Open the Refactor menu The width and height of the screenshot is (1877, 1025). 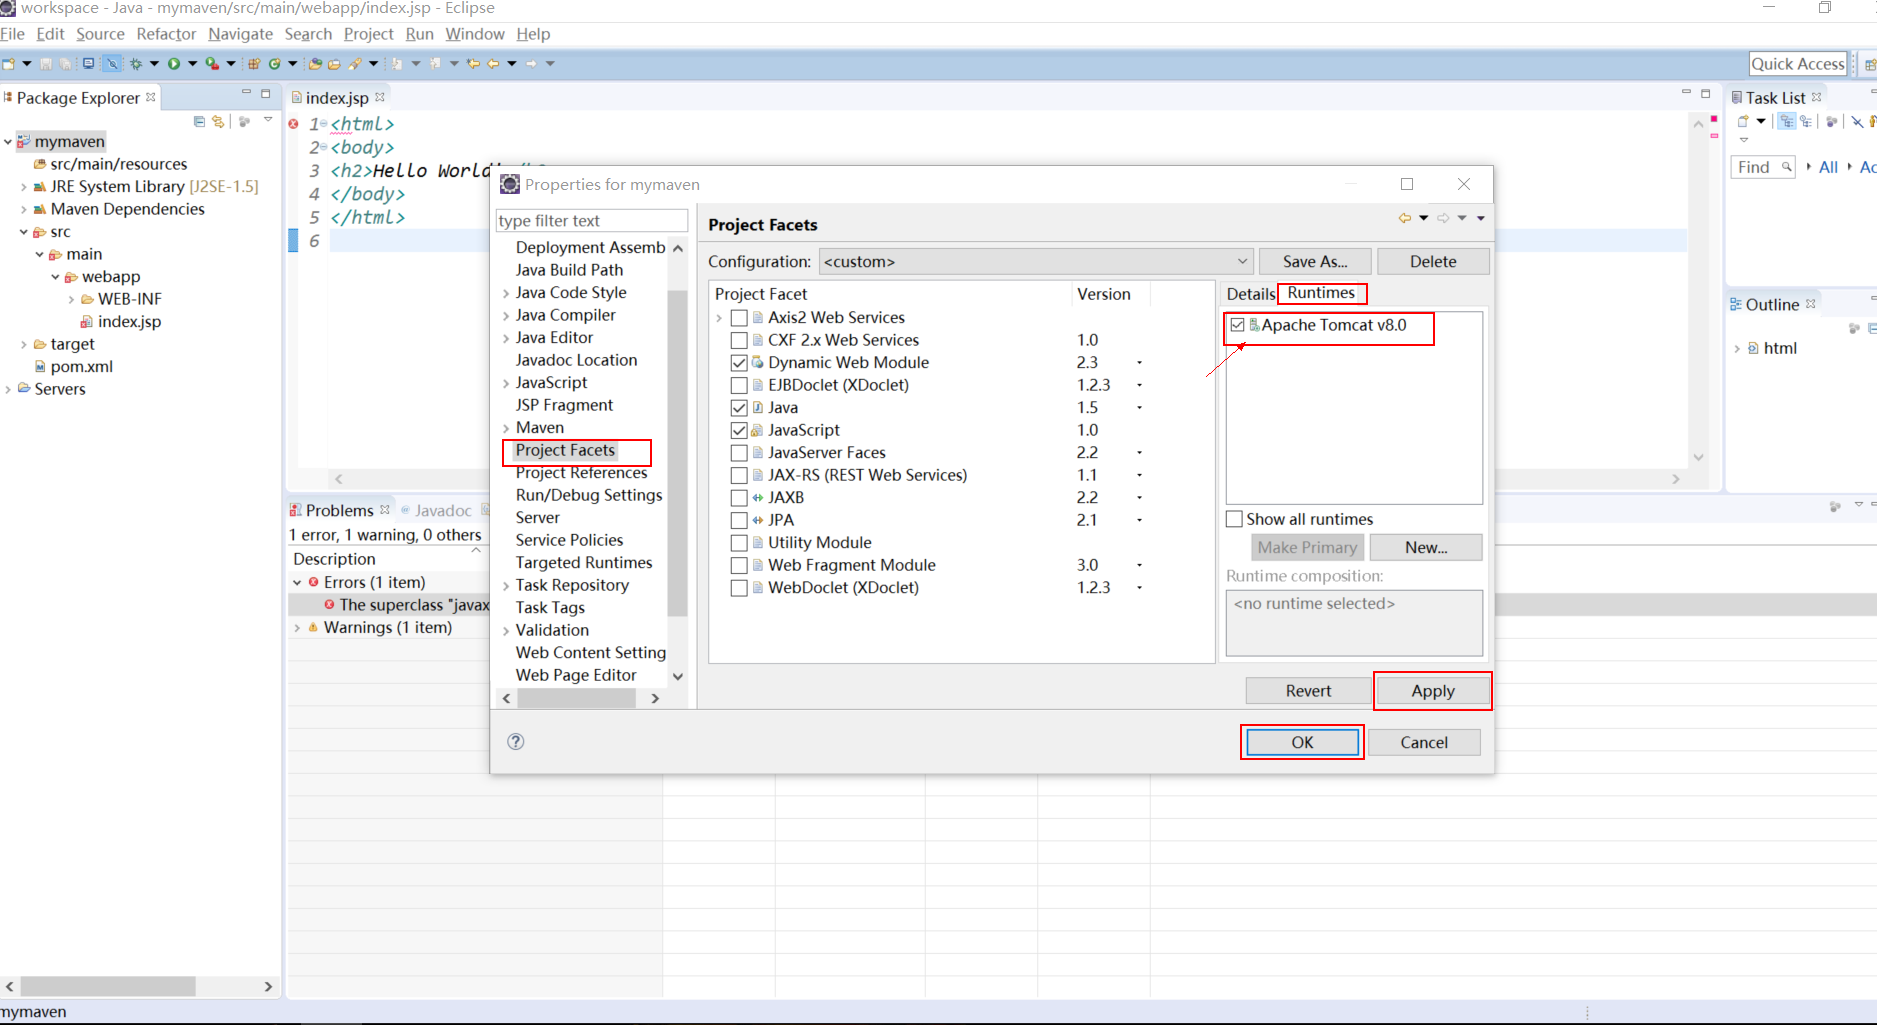coord(166,34)
